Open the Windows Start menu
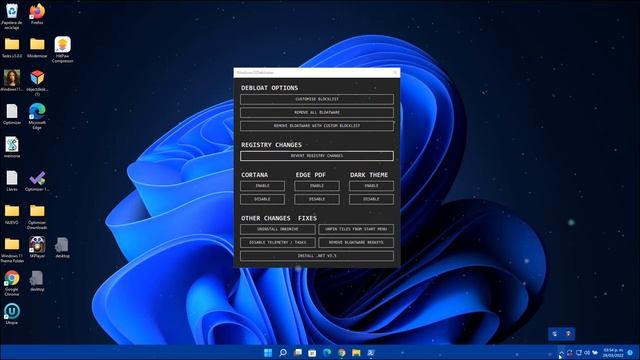 pos(268,353)
